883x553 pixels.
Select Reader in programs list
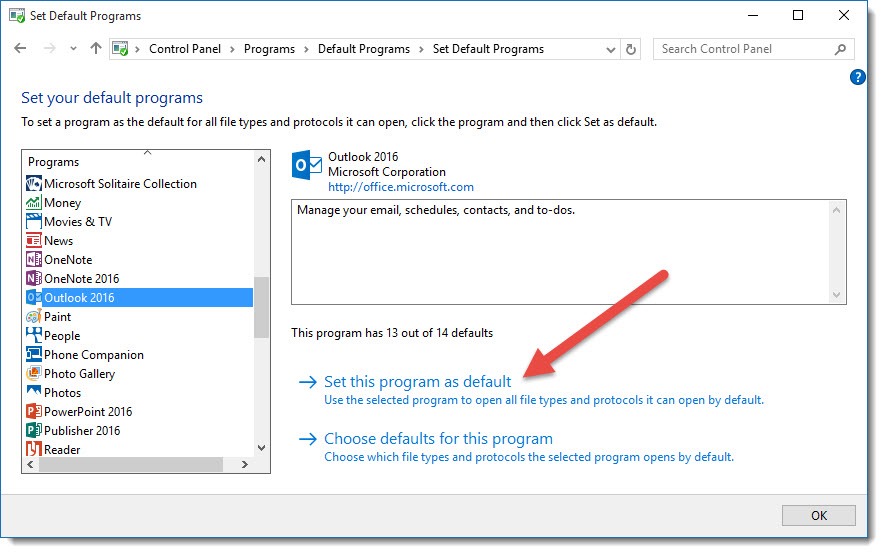(62, 450)
